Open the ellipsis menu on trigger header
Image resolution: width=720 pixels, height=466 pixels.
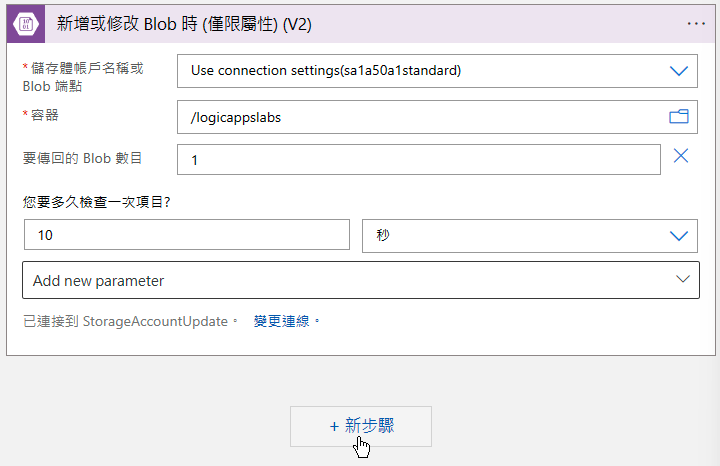(x=696, y=24)
